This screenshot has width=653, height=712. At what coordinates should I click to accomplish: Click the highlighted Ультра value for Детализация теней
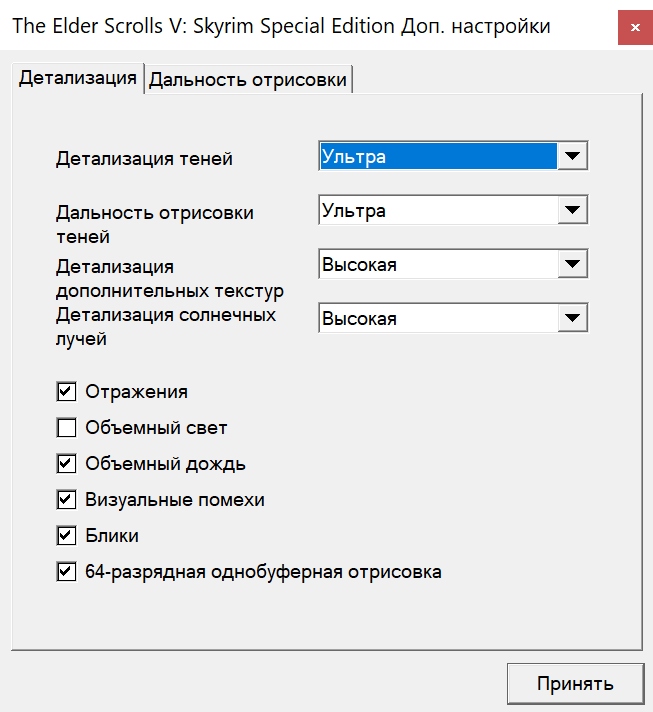pyautogui.click(x=438, y=157)
